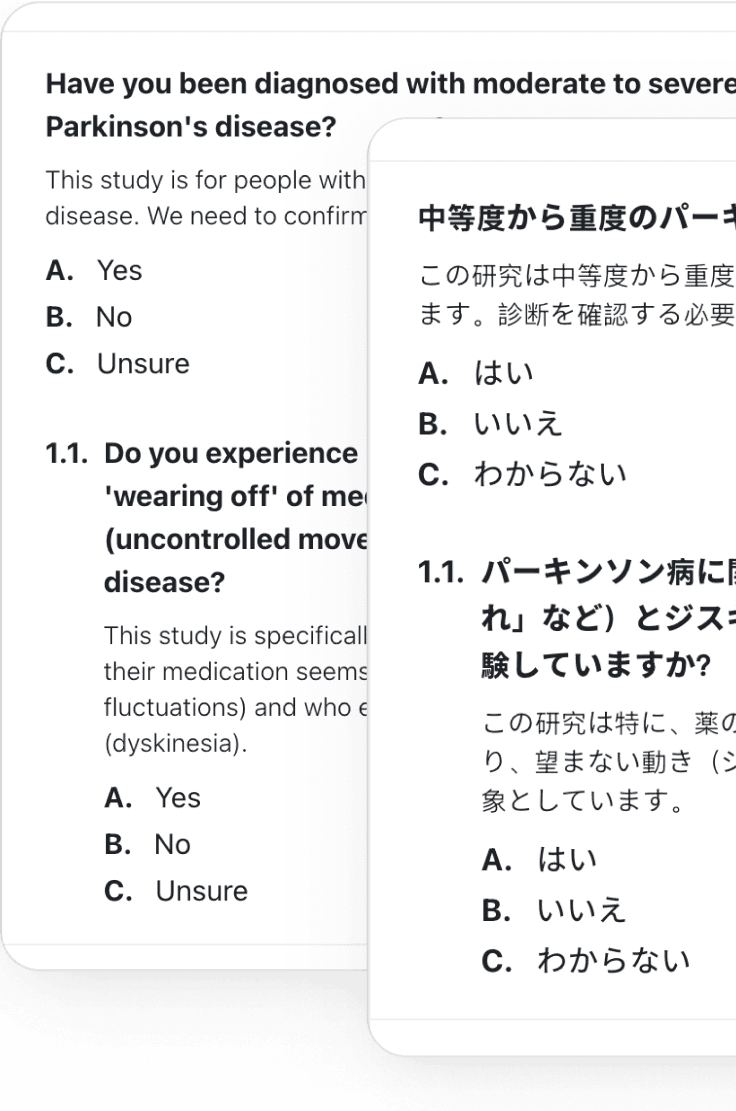Choose 'No' under English question 1.1
This screenshot has height=1111, width=736.
point(171,845)
